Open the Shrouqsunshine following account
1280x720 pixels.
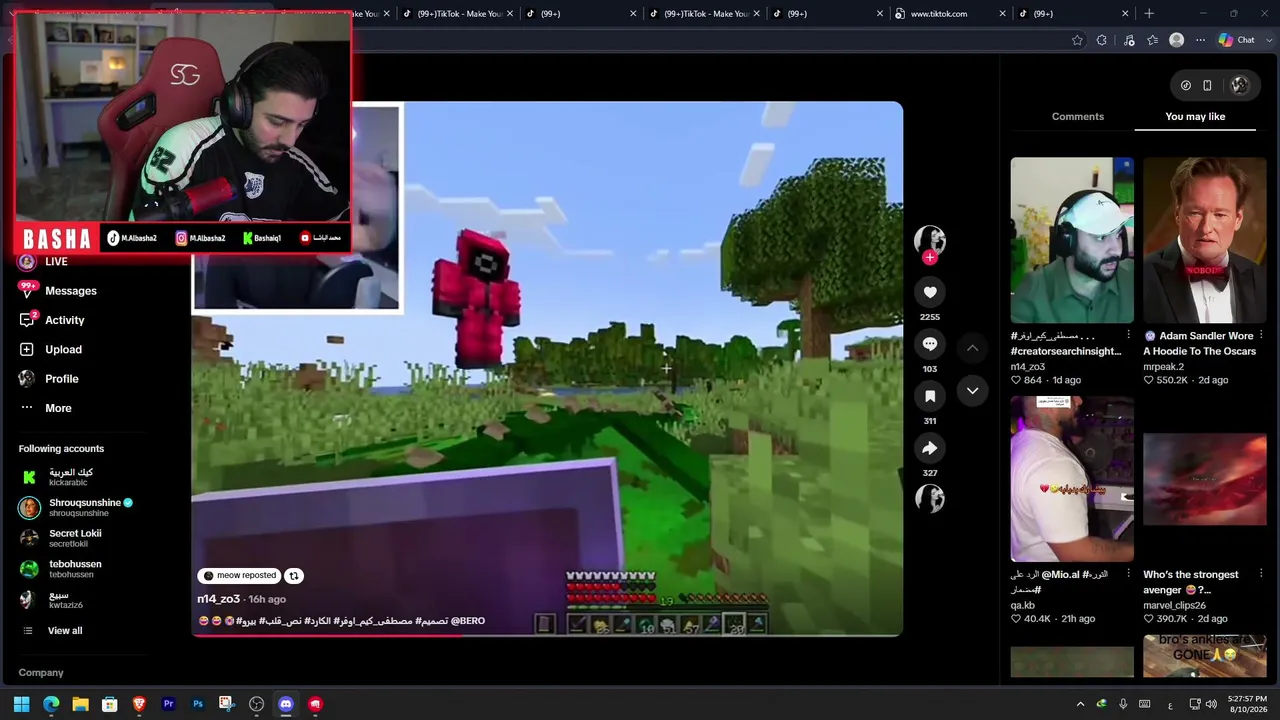[x=76, y=507]
